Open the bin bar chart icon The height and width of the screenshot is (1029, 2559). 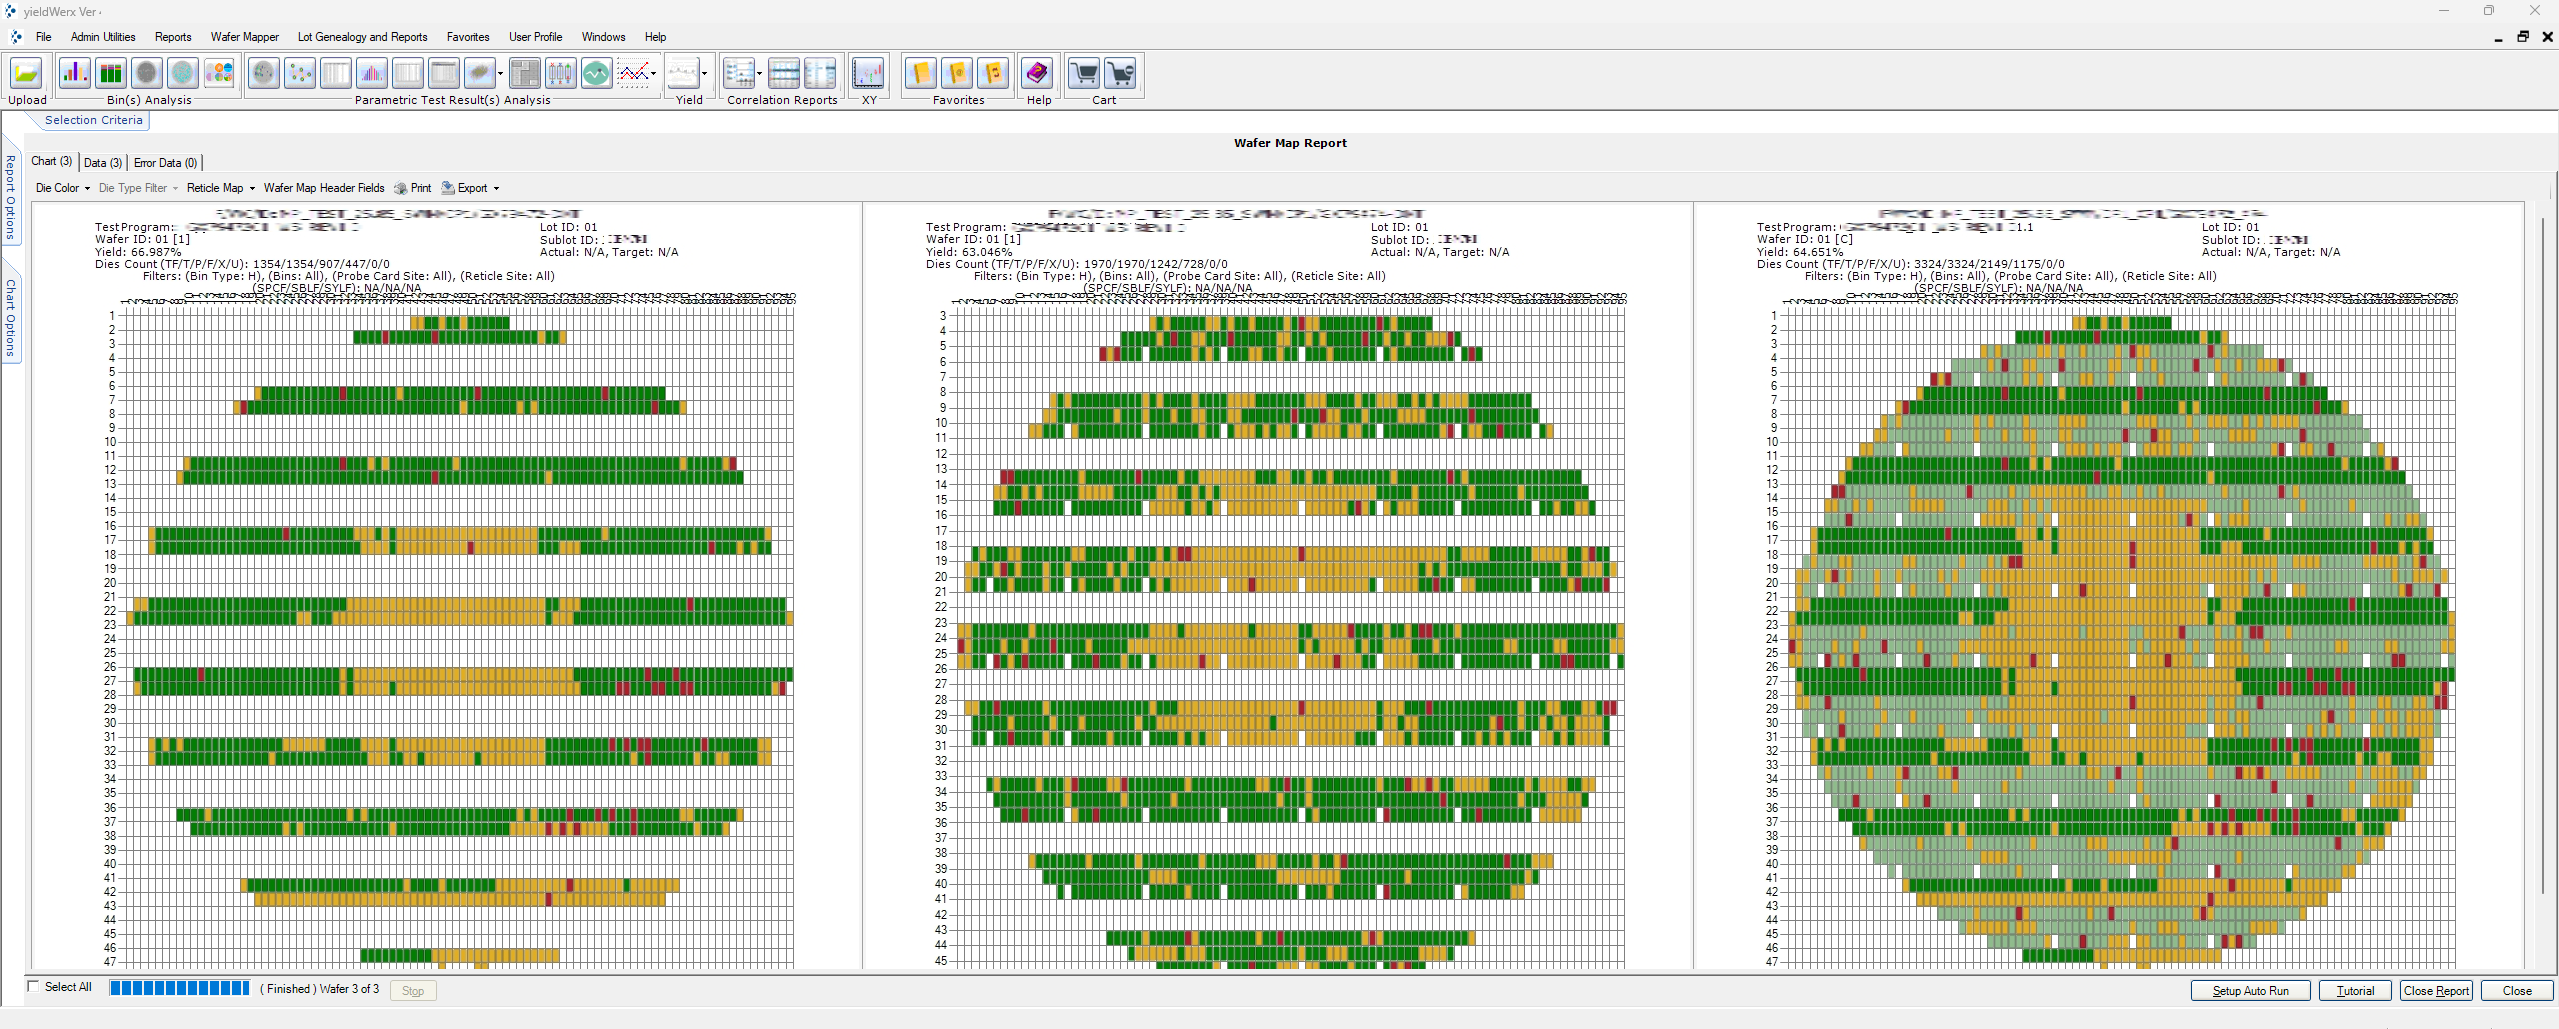[75, 73]
